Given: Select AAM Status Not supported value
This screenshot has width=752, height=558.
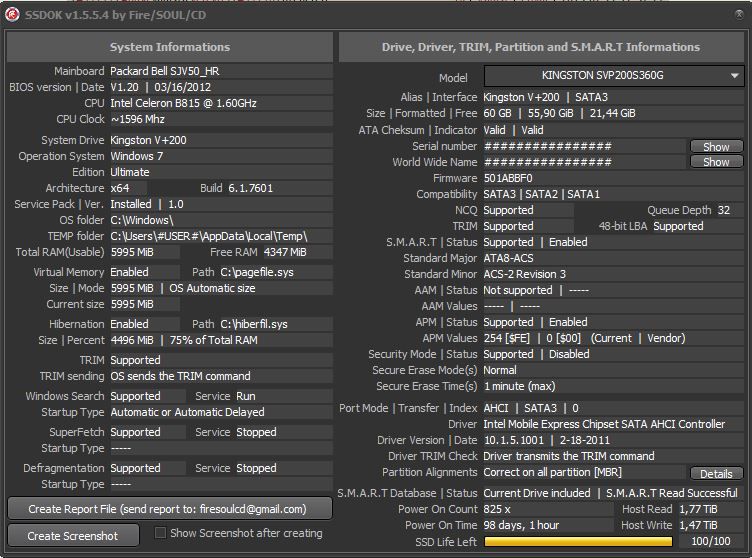Looking at the screenshot, I should (518, 290).
